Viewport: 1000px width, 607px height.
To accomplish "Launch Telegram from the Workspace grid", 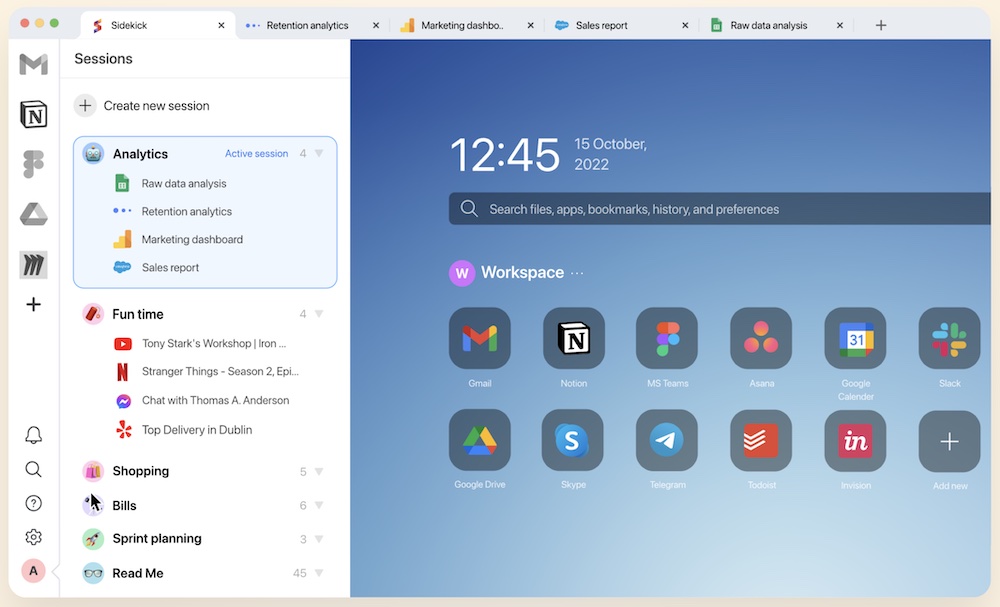I will [x=666, y=441].
